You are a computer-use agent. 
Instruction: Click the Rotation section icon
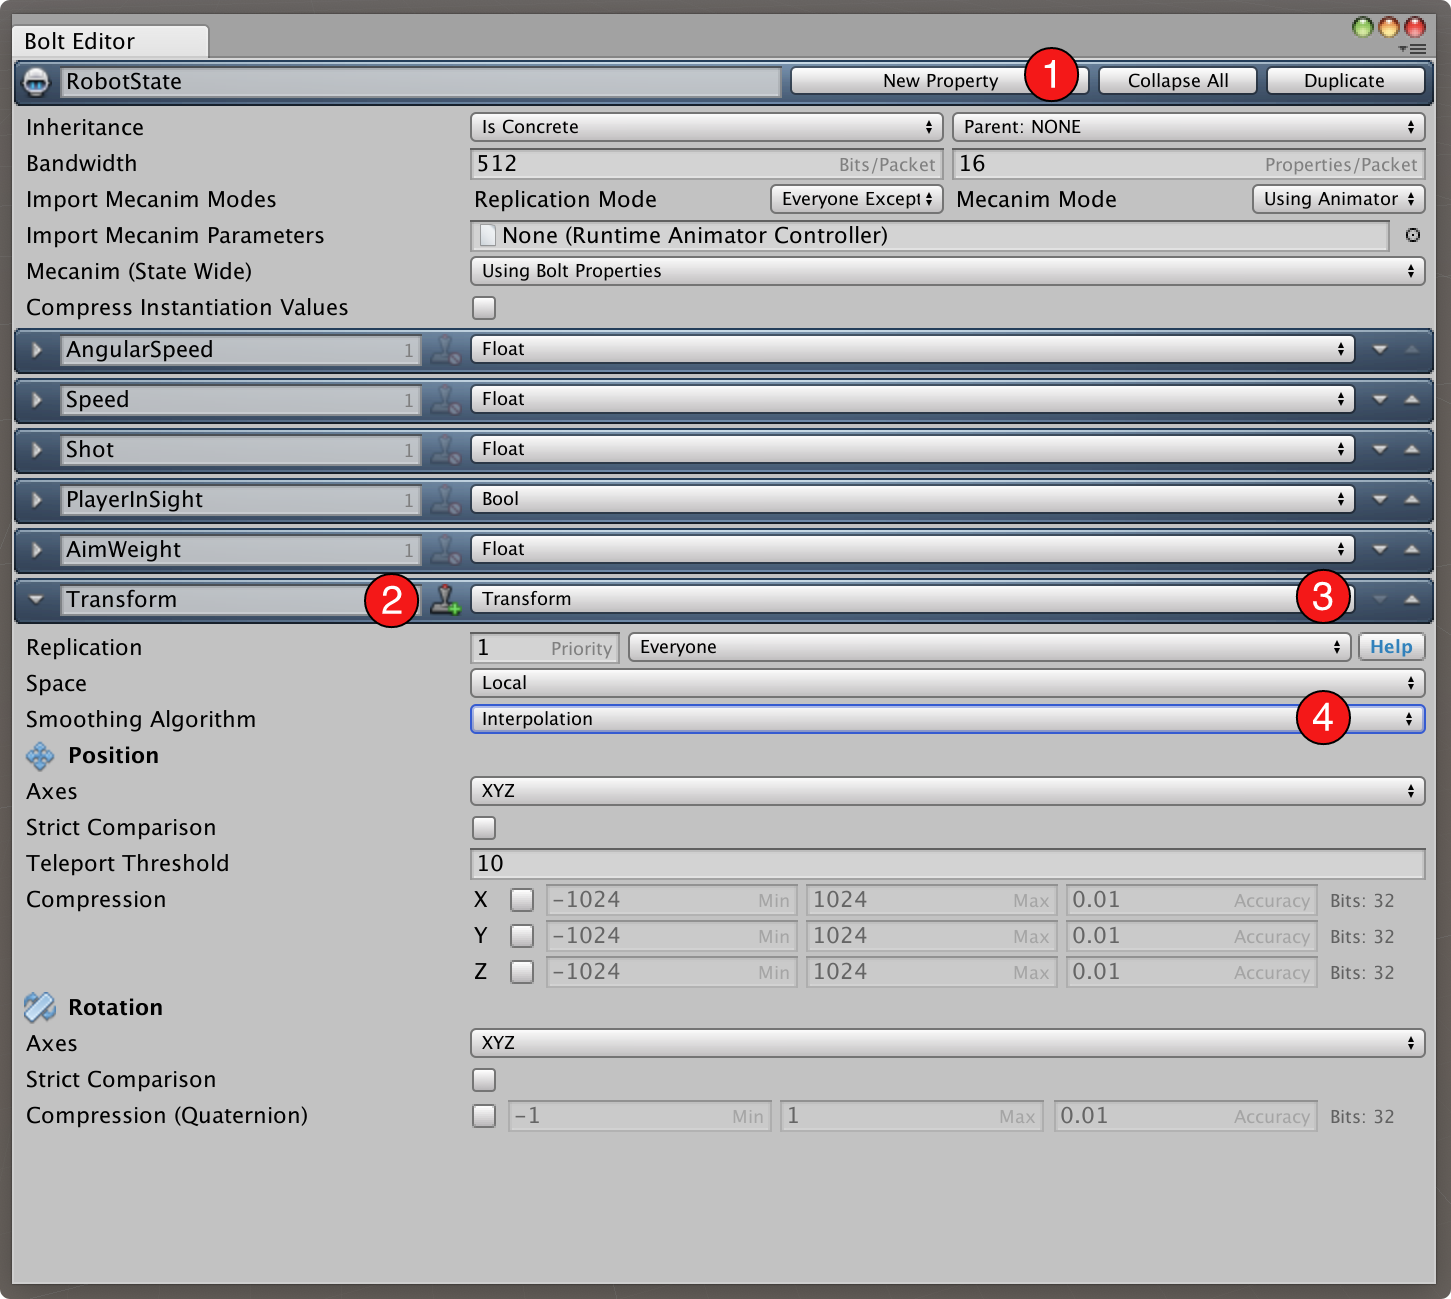tap(40, 1007)
